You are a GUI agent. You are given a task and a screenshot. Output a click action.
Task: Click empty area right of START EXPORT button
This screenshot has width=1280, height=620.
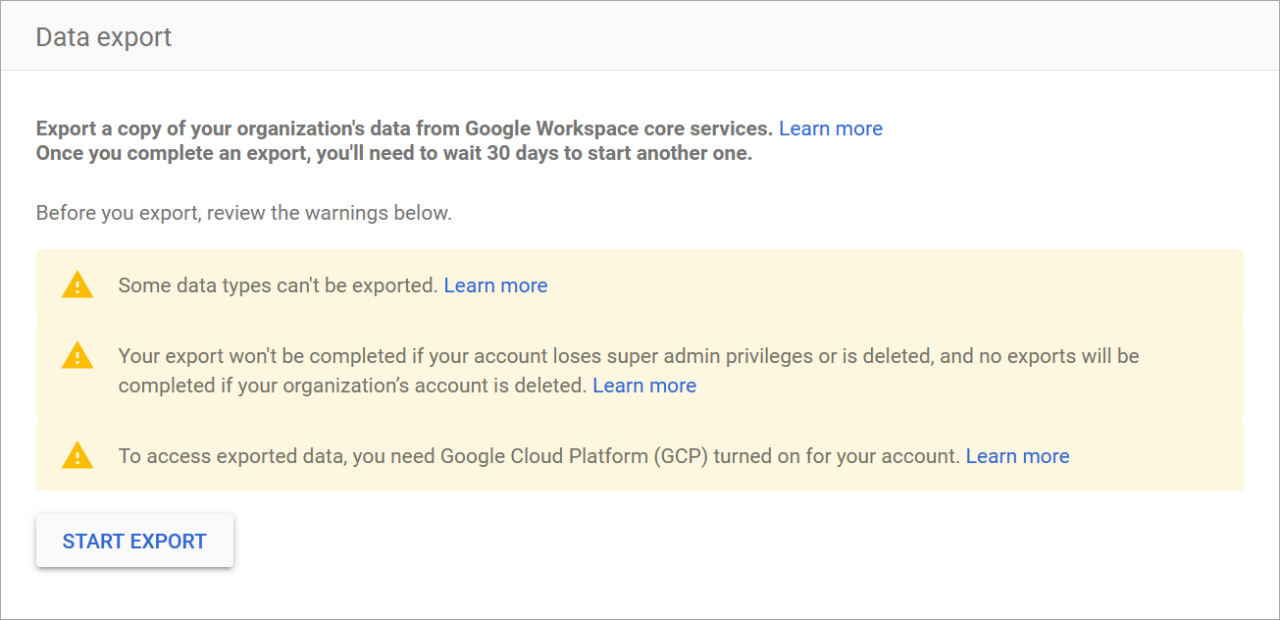[x=700, y=541]
